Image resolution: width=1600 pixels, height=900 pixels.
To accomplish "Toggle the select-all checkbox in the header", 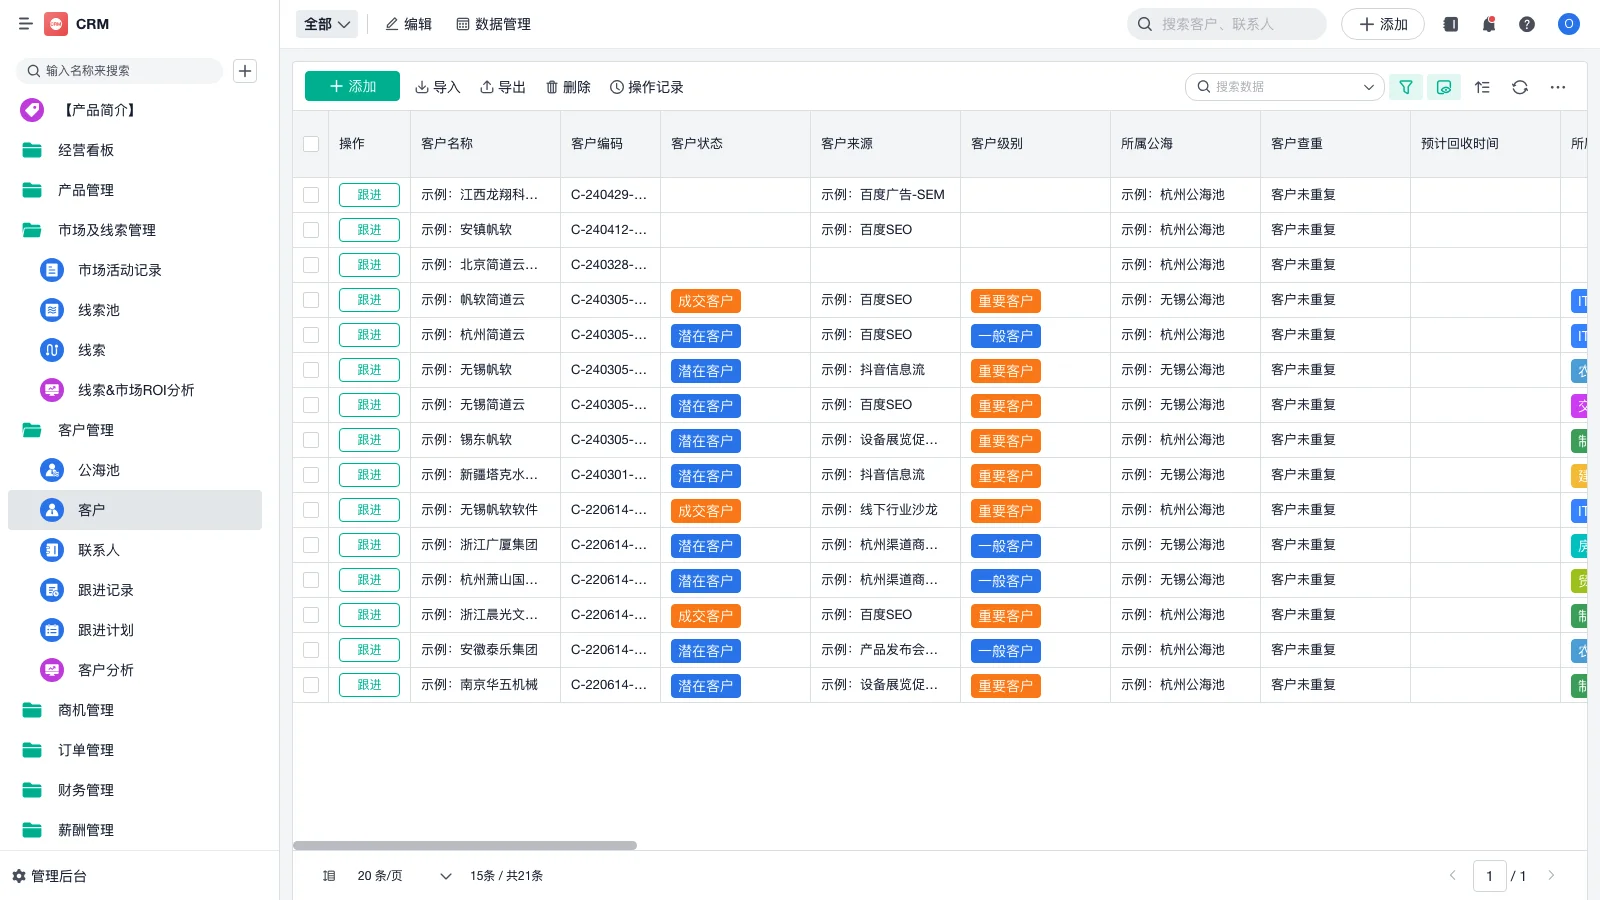I will (x=311, y=144).
